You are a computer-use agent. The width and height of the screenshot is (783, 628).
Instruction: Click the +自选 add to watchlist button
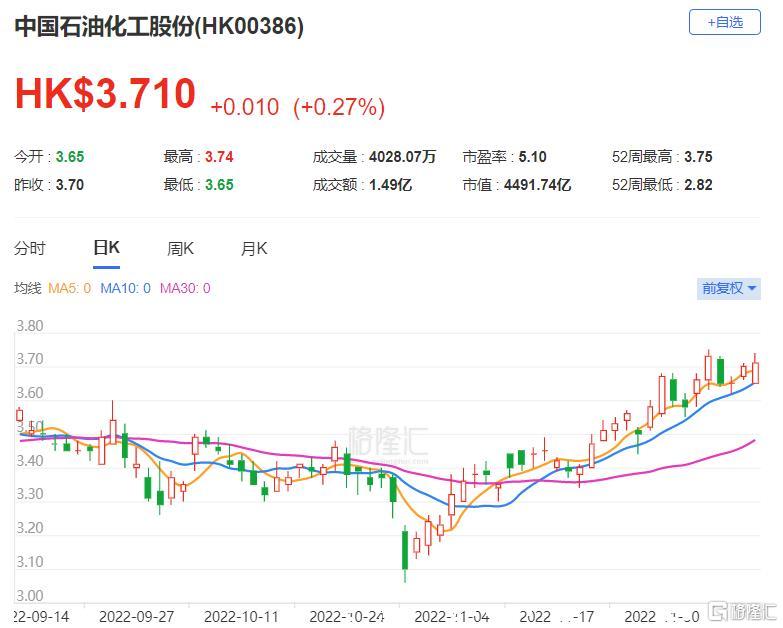pos(725,22)
